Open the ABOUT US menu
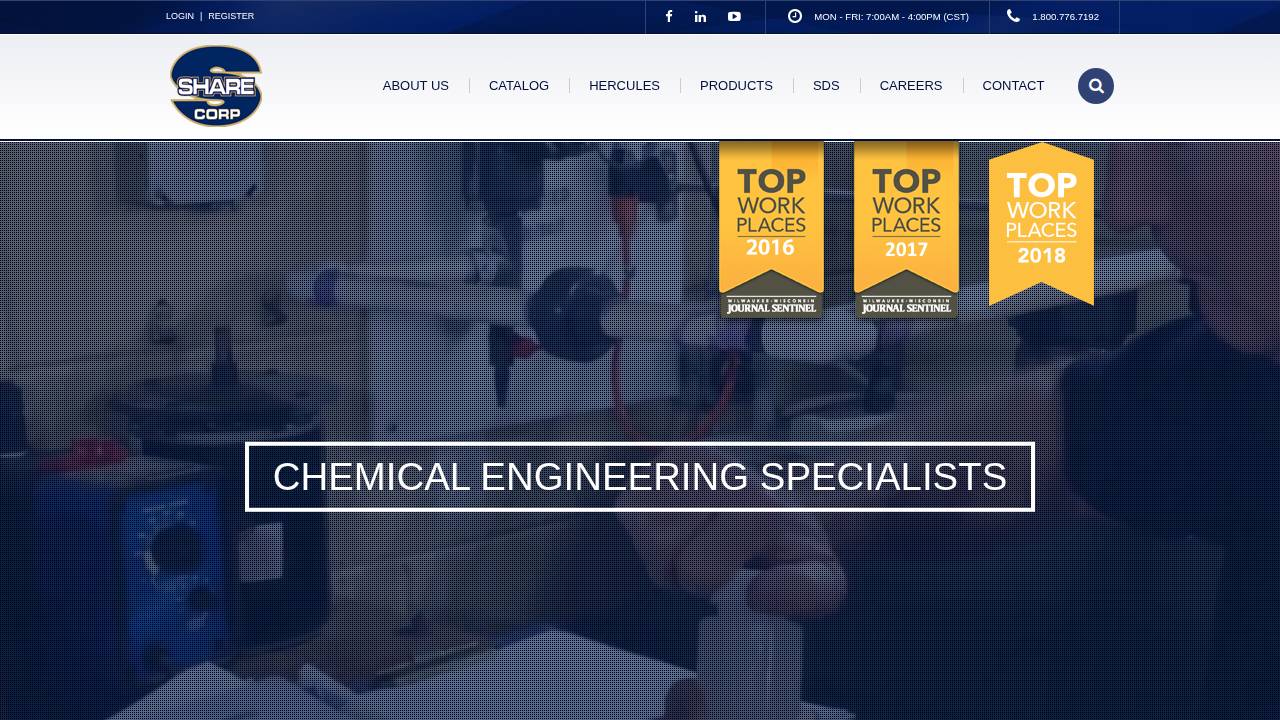 (x=415, y=85)
